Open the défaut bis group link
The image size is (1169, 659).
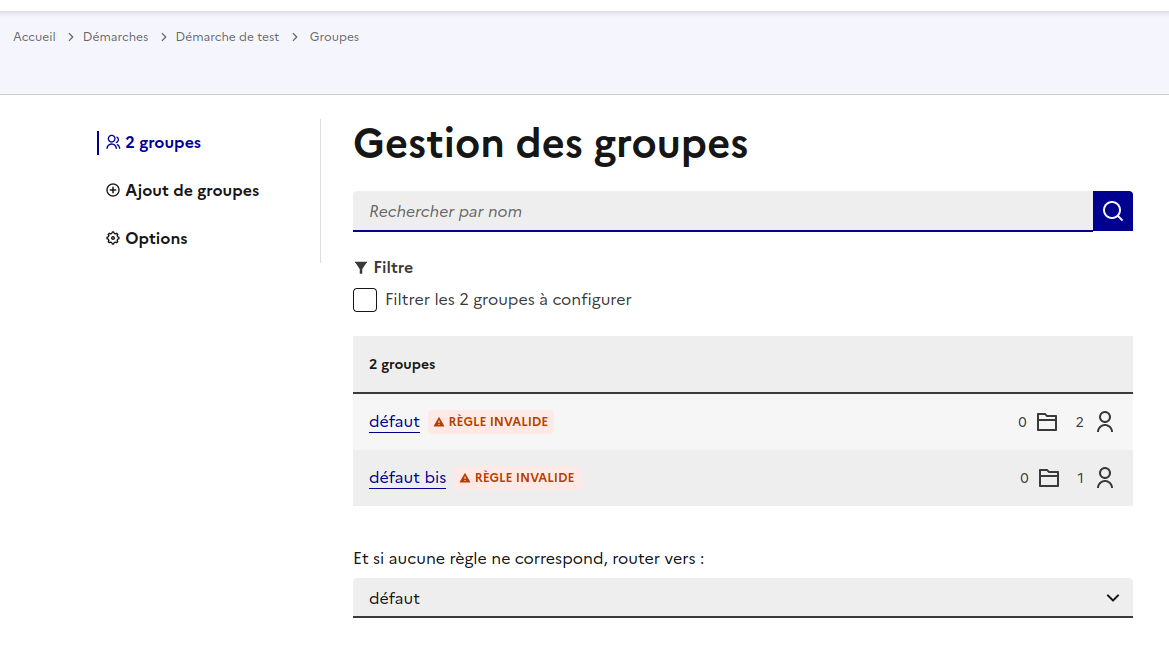coord(407,478)
